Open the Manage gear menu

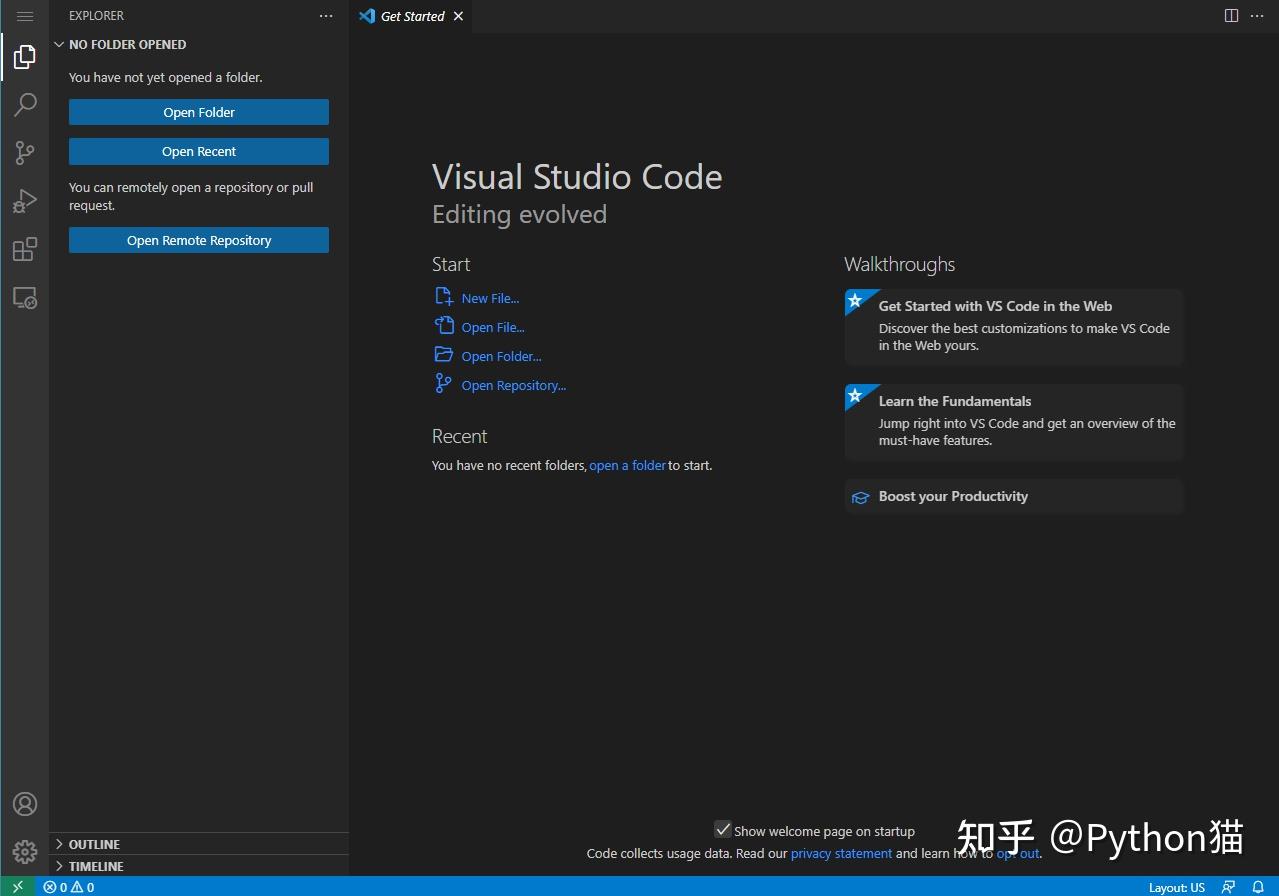point(25,851)
